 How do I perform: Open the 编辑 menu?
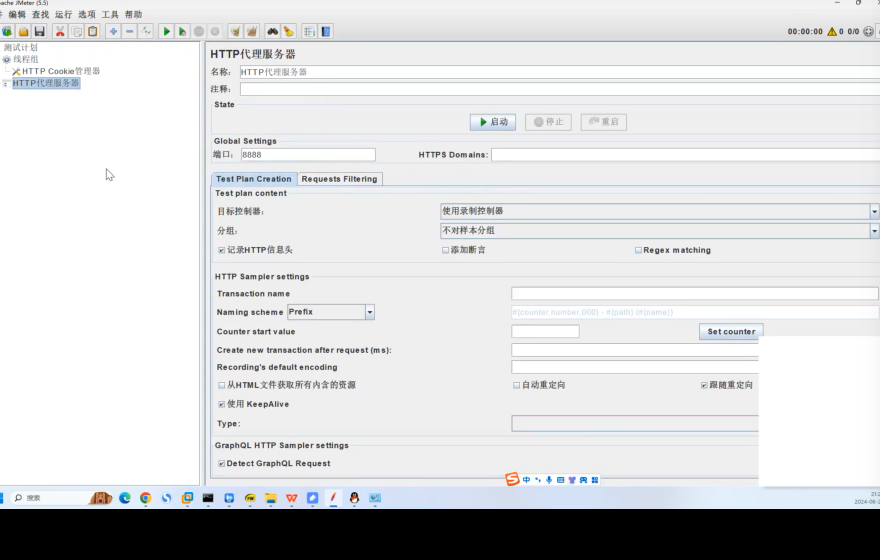coord(17,14)
